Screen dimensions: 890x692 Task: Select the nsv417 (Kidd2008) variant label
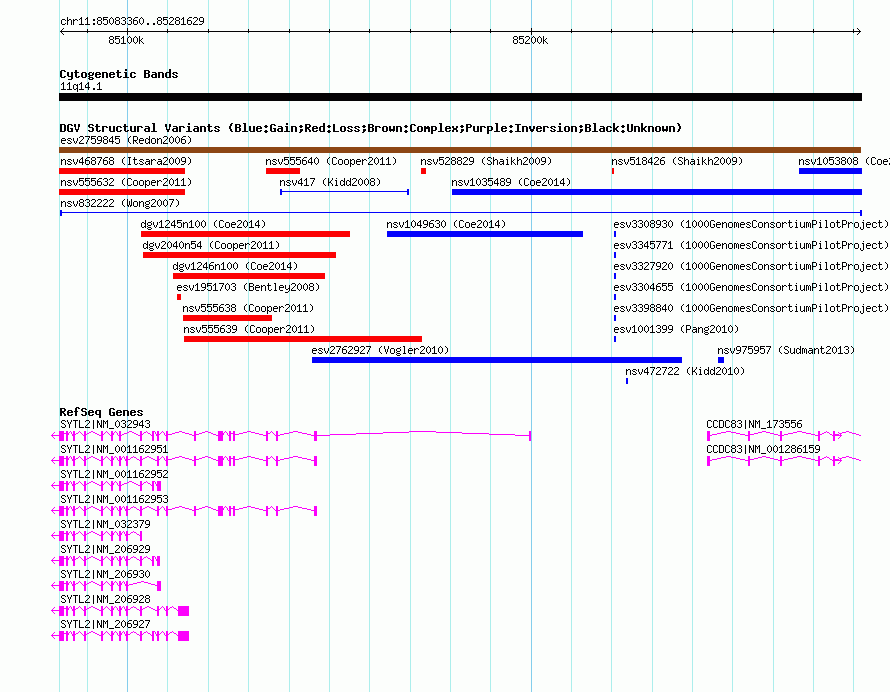pos(330,182)
